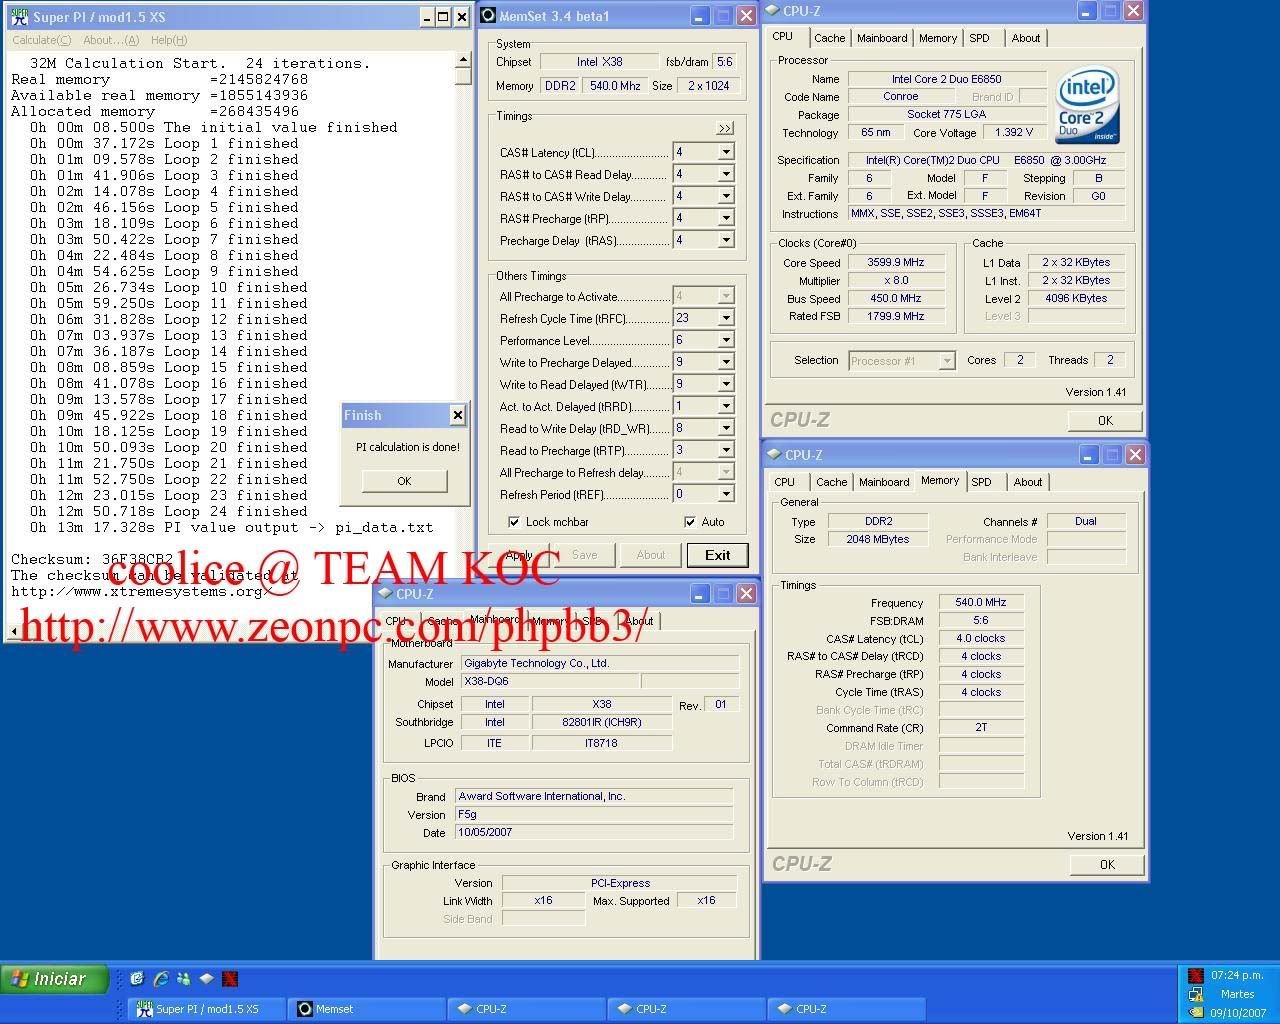Select the CPU tab in the CPU-Z Memory window
Image resolution: width=1280 pixels, height=1024 pixels.
[784, 482]
